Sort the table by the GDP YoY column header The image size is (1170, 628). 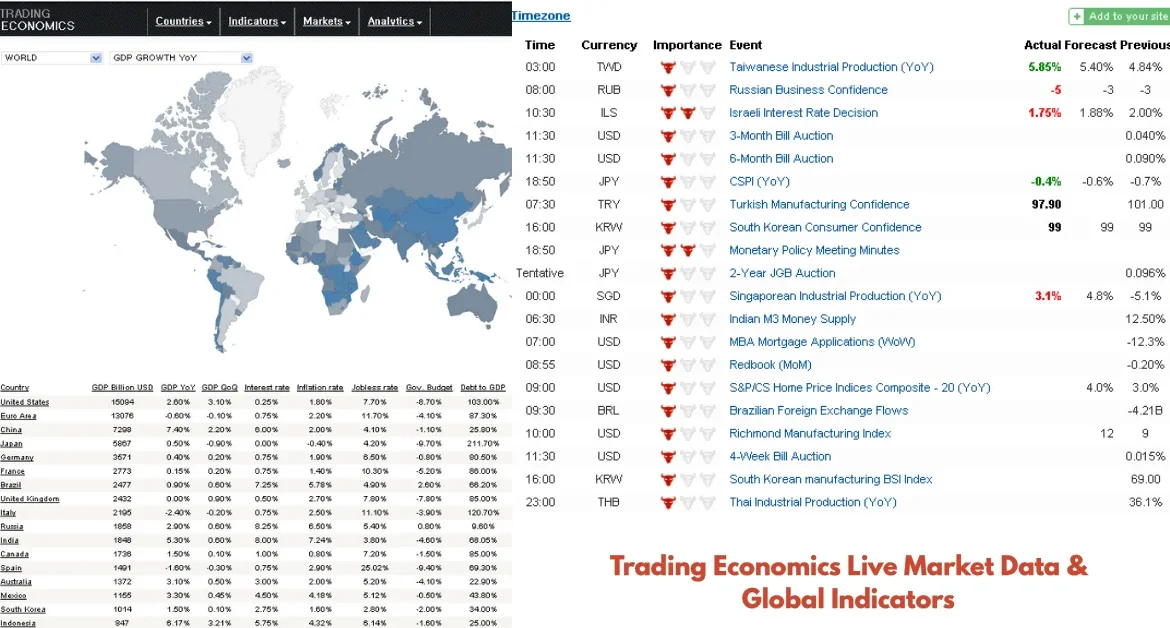click(177, 388)
